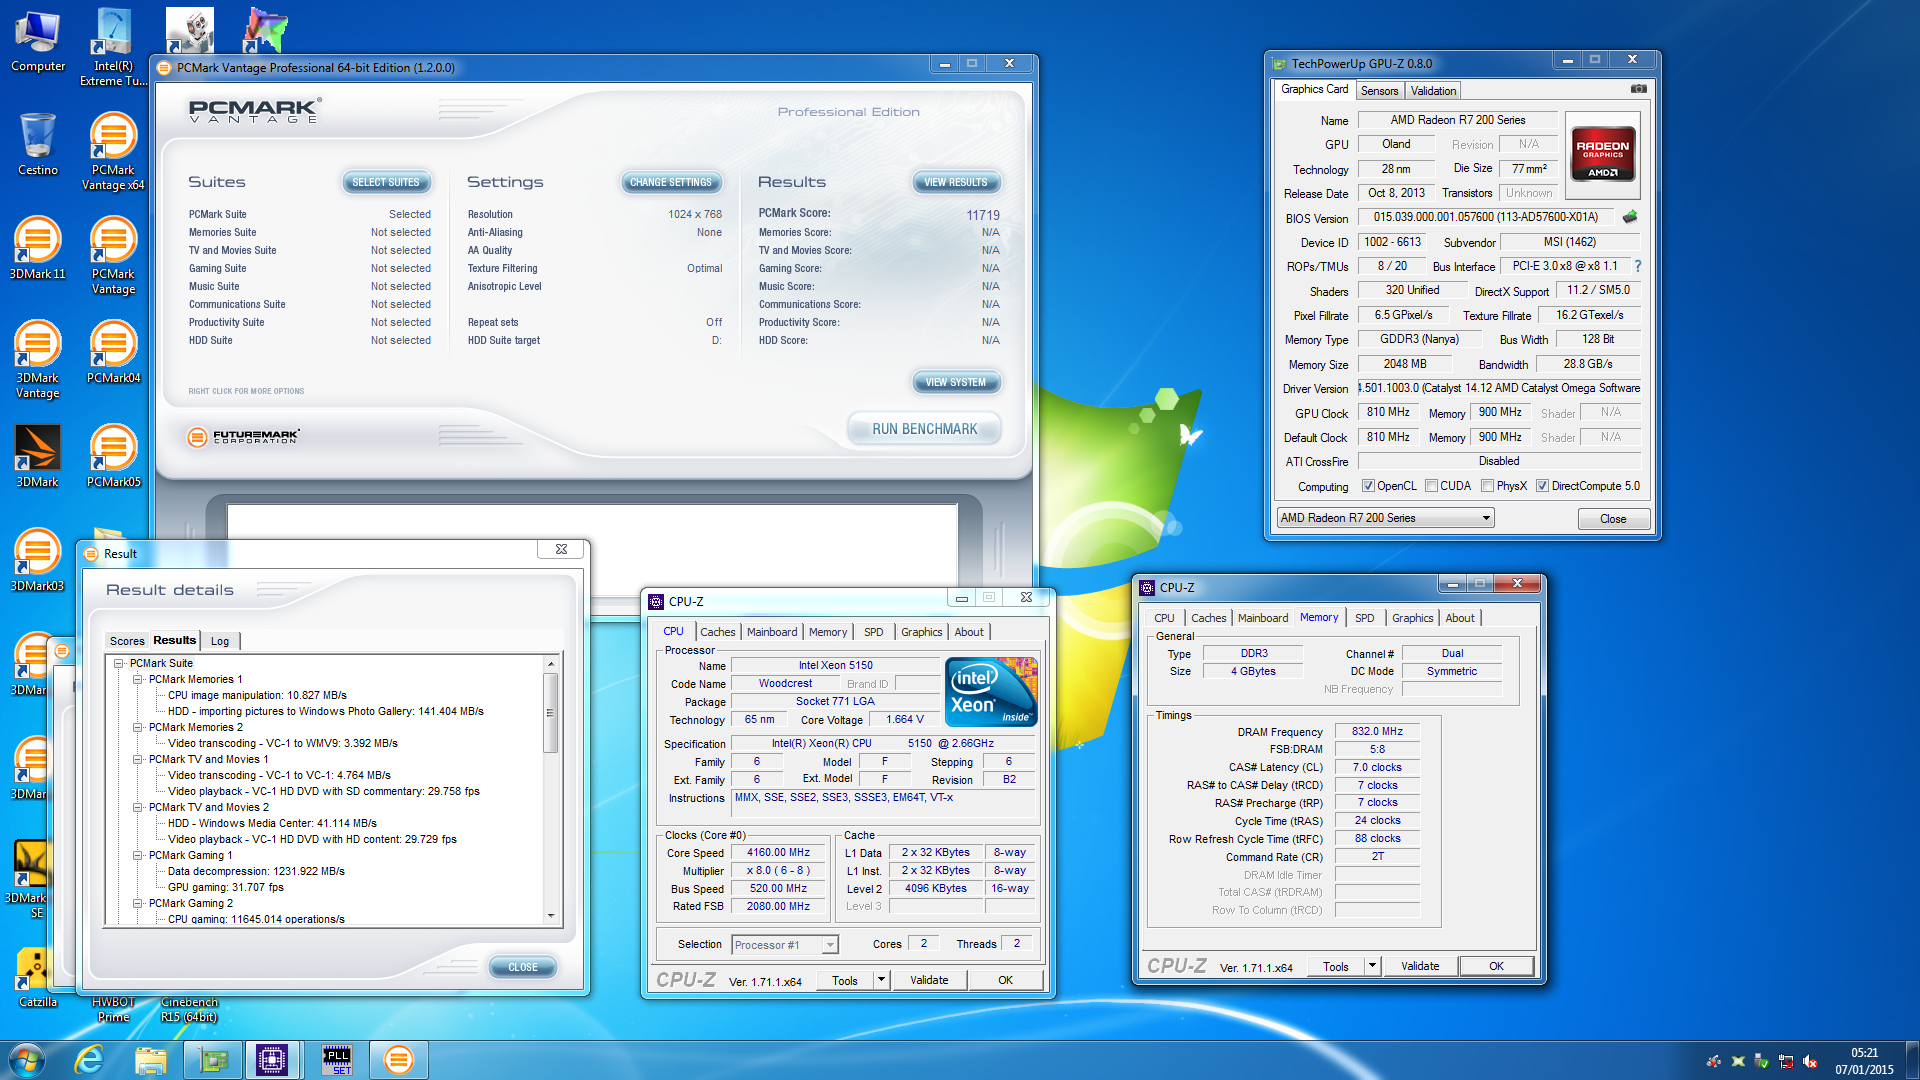Switch to Validation tab in GPU-Z

tap(1433, 91)
